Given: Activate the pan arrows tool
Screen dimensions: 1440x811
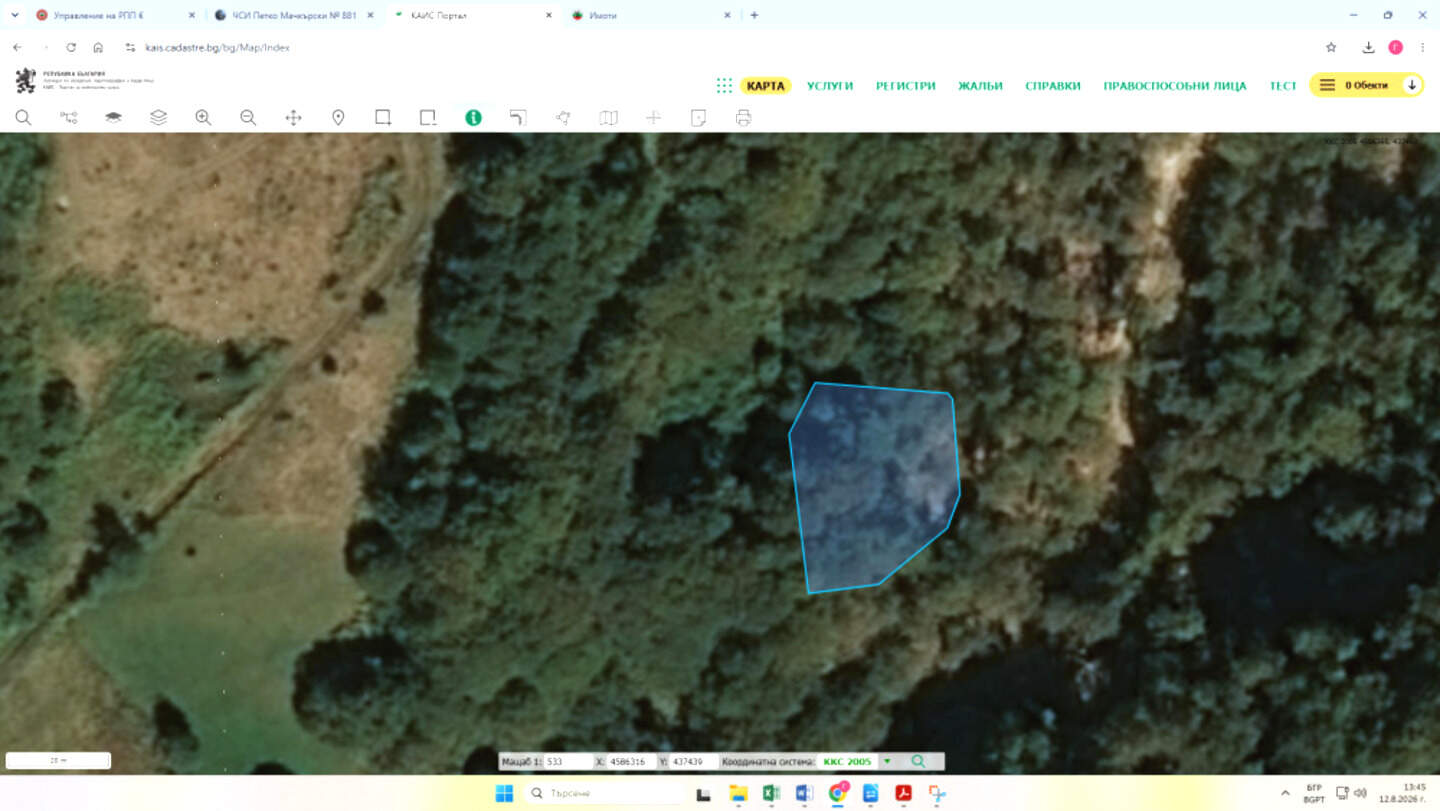Looking at the screenshot, I should pyautogui.click(x=293, y=118).
